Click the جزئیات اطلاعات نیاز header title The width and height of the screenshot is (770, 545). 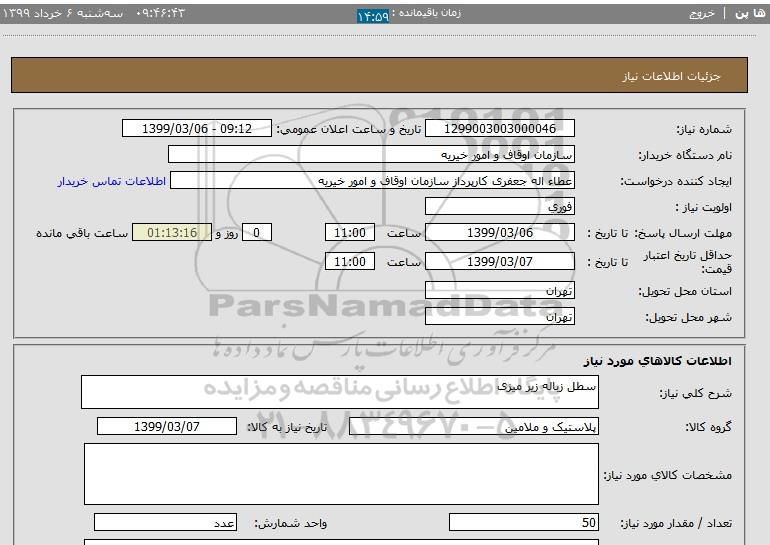point(671,77)
